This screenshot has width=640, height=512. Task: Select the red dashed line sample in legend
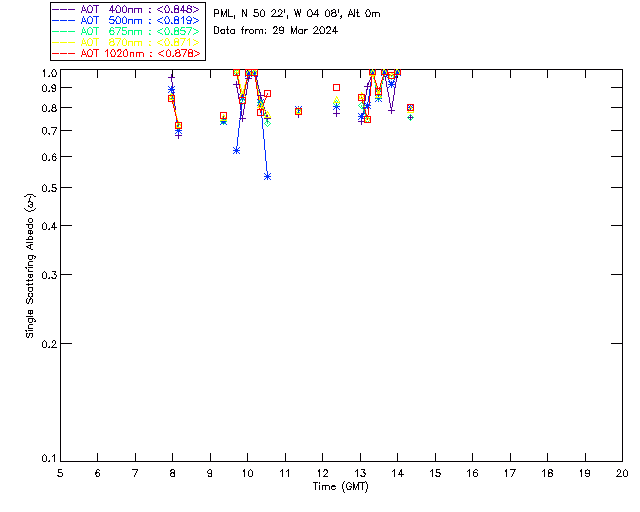pos(64,54)
